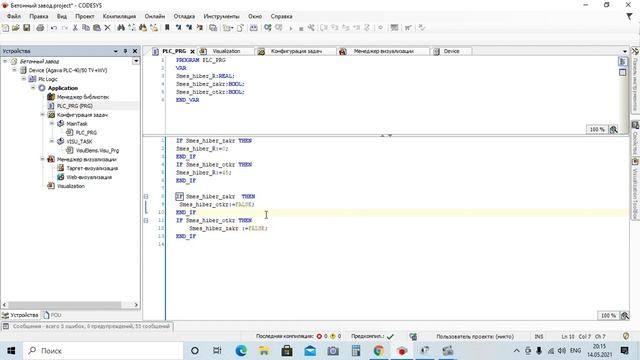This screenshot has height=360, width=640.
Task: Collapse the MainTask tree node
Action: 52,123
